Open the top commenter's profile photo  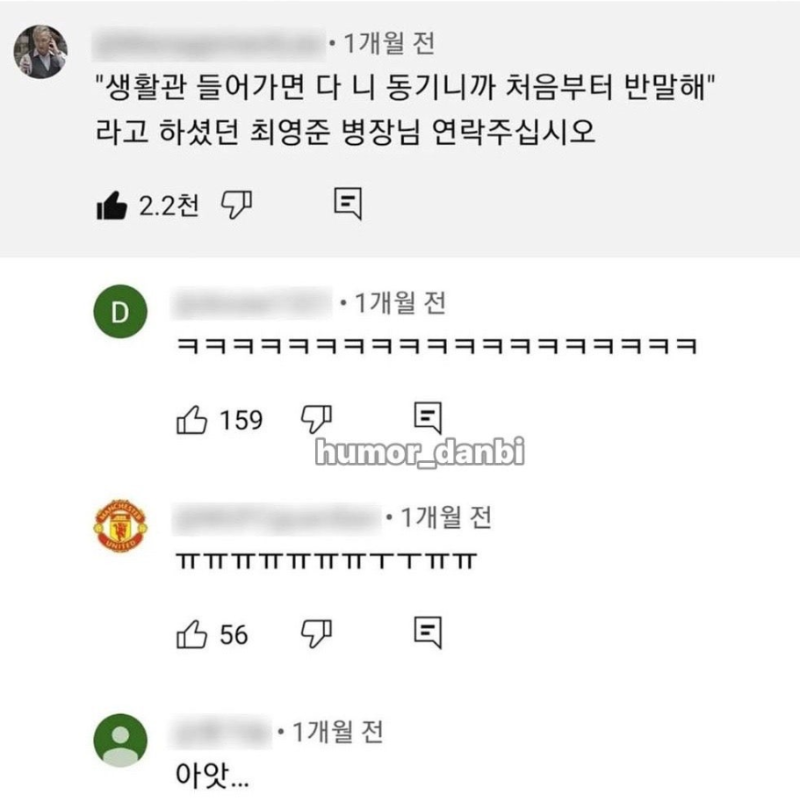pyautogui.click(x=40, y=52)
